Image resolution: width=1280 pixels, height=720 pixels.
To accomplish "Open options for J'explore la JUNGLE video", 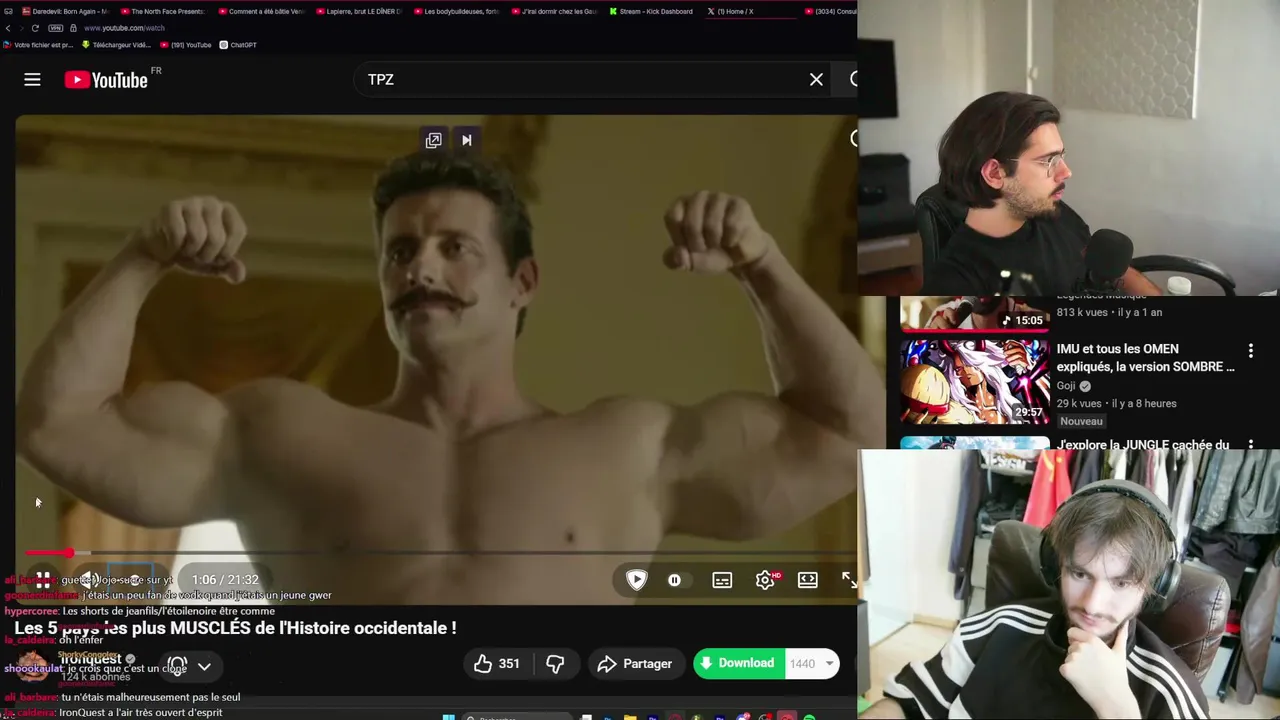I will coord(1250,444).
